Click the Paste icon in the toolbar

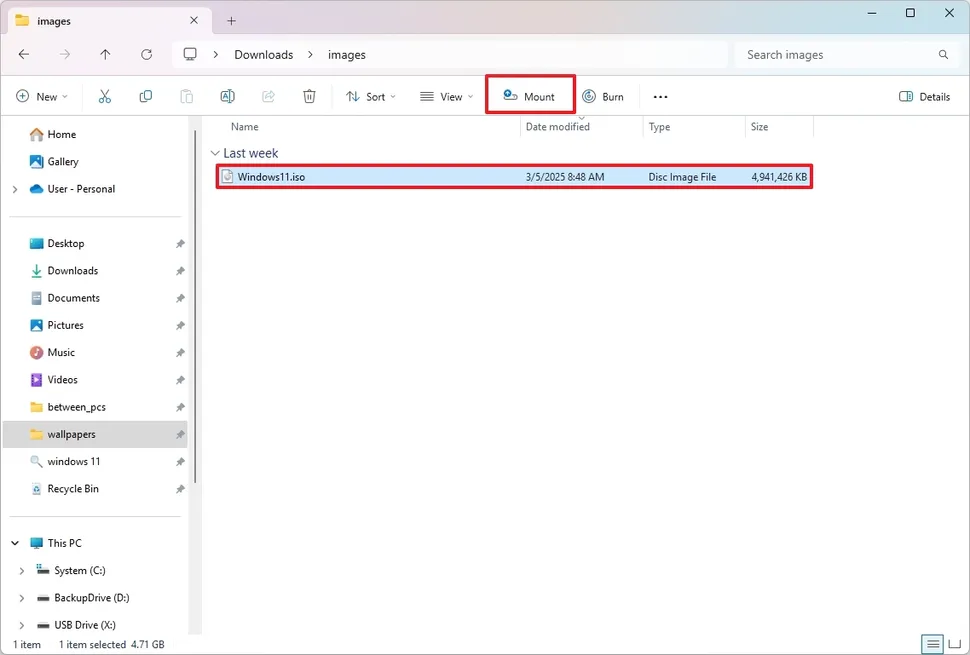pos(186,96)
